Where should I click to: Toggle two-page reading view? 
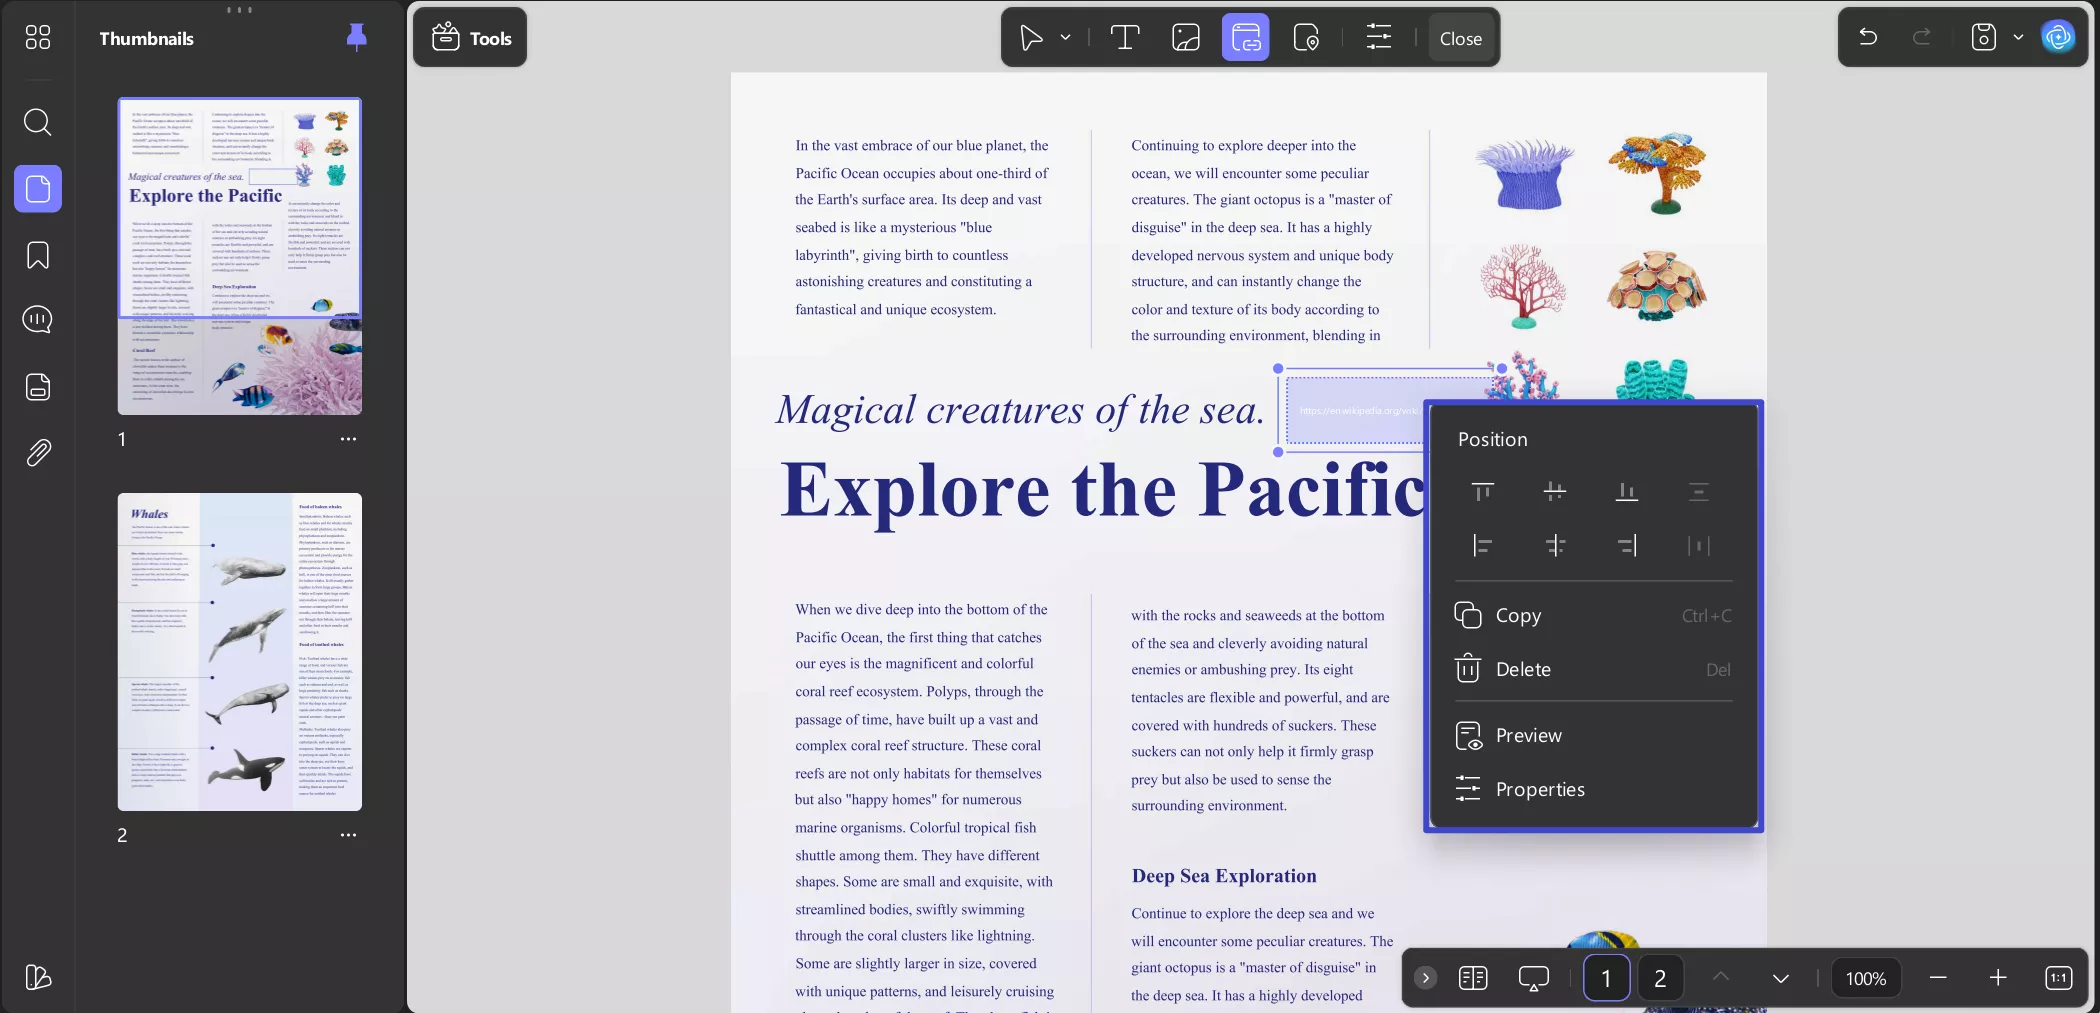tap(1473, 978)
